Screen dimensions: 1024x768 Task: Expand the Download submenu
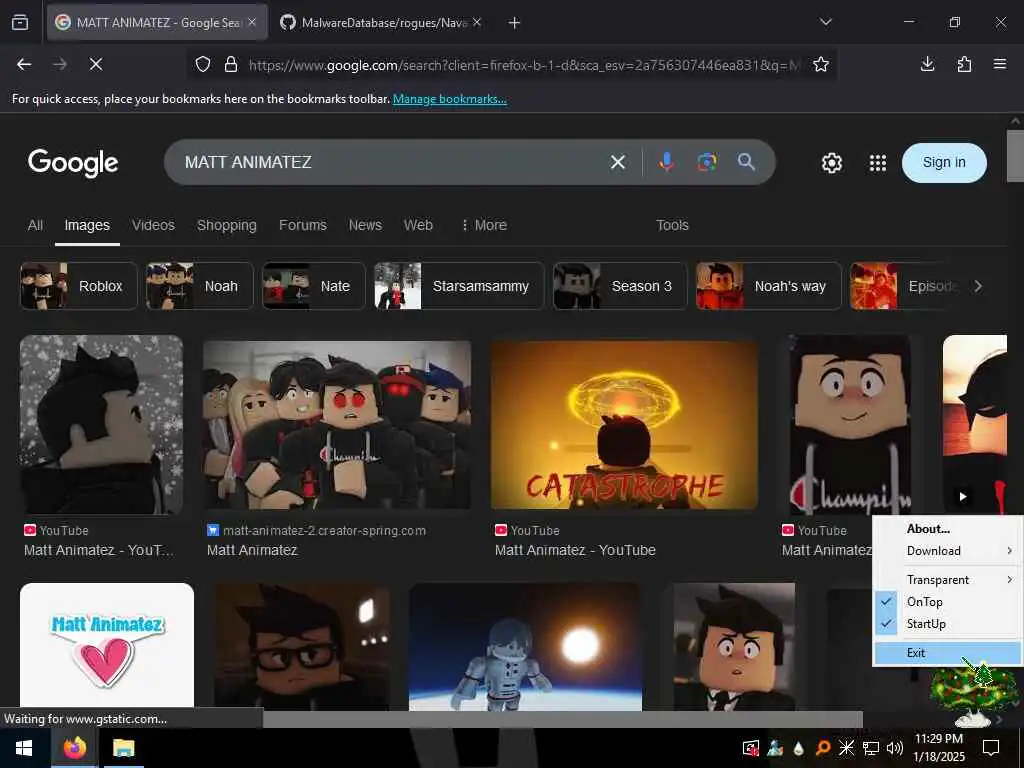[x=948, y=551]
